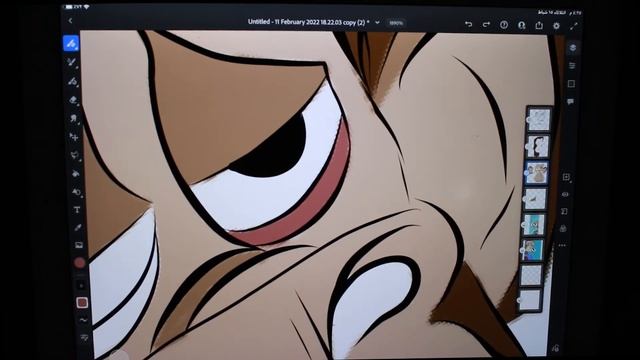The height and width of the screenshot is (360, 640).
Task: Select the layer with the small dark mark
Action: click(x=535, y=199)
